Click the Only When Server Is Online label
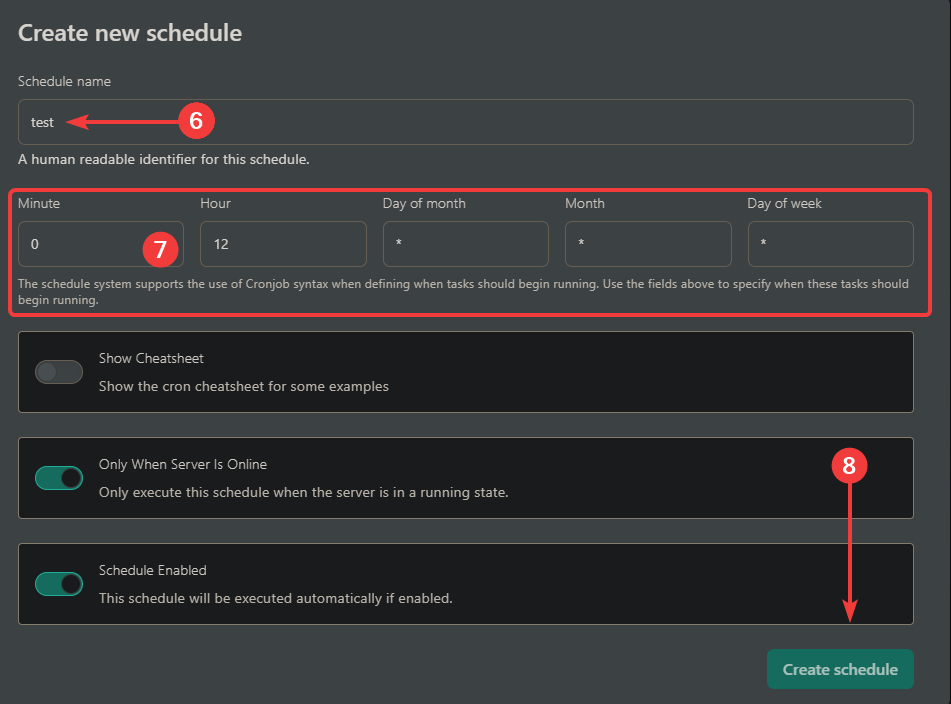This screenshot has height=704, width=951. coord(181,464)
